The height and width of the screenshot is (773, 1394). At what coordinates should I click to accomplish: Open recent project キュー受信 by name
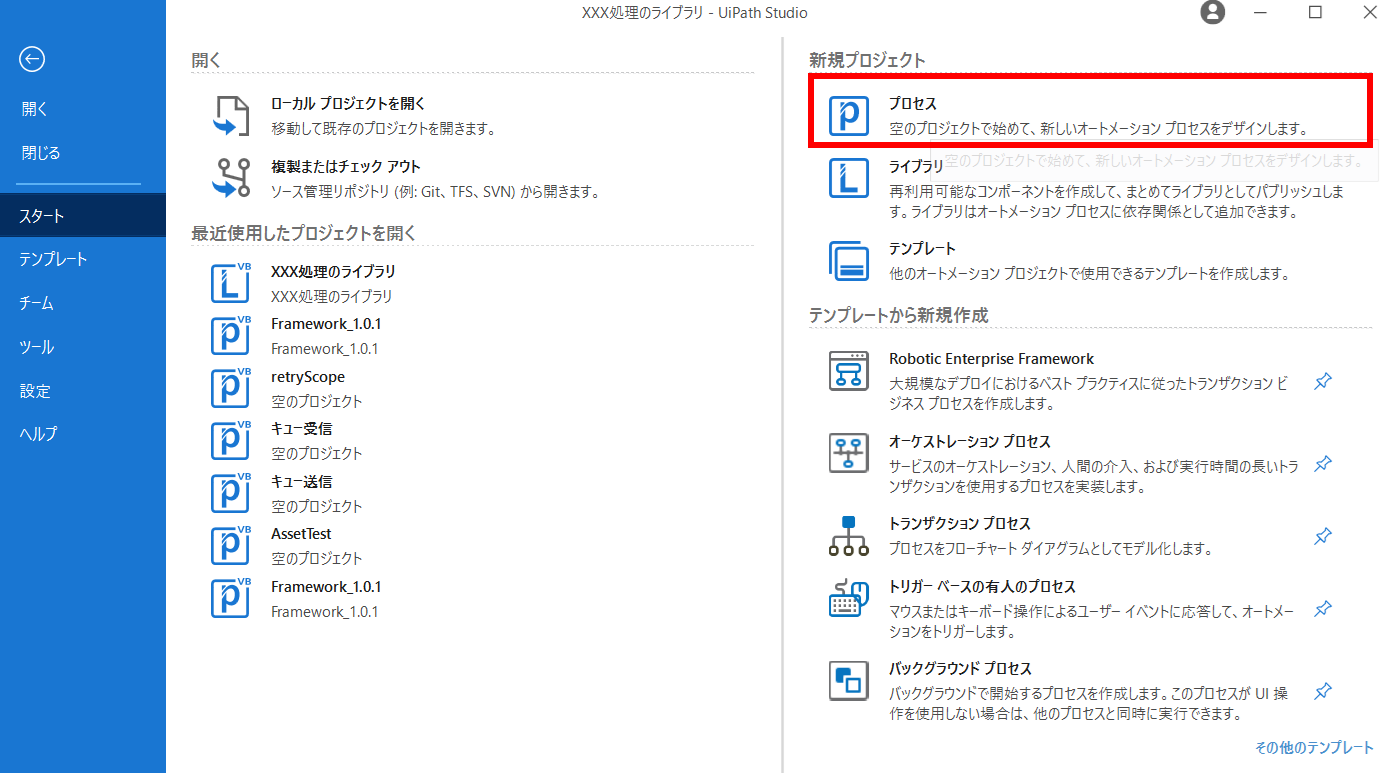(302, 429)
